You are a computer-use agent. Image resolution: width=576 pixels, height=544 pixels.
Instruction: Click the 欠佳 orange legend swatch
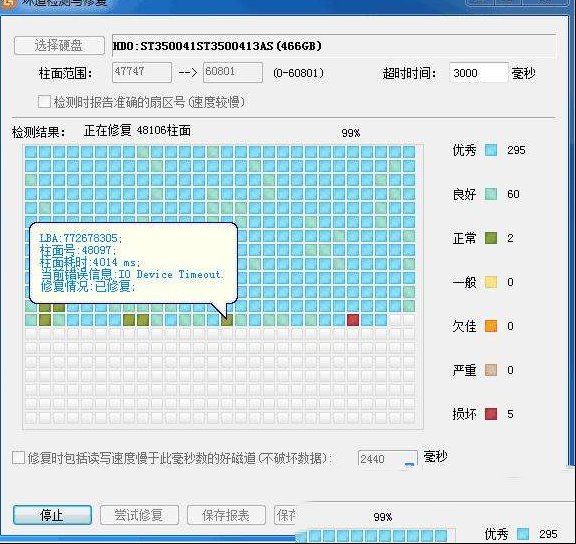pyautogui.click(x=491, y=326)
